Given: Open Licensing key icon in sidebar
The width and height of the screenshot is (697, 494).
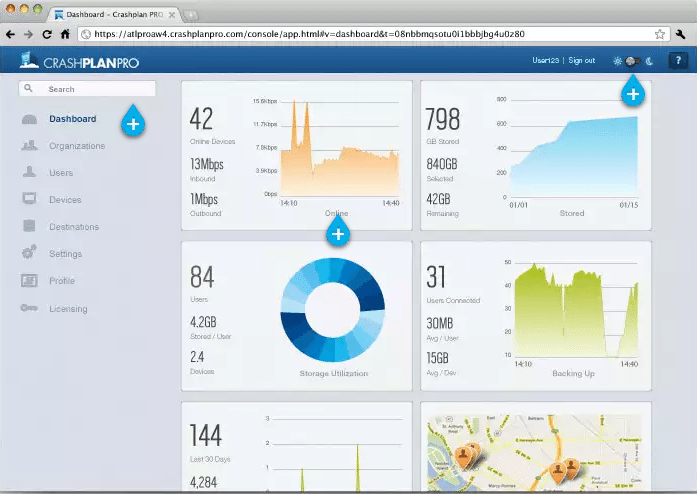Looking at the screenshot, I should click(x=29, y=308).
